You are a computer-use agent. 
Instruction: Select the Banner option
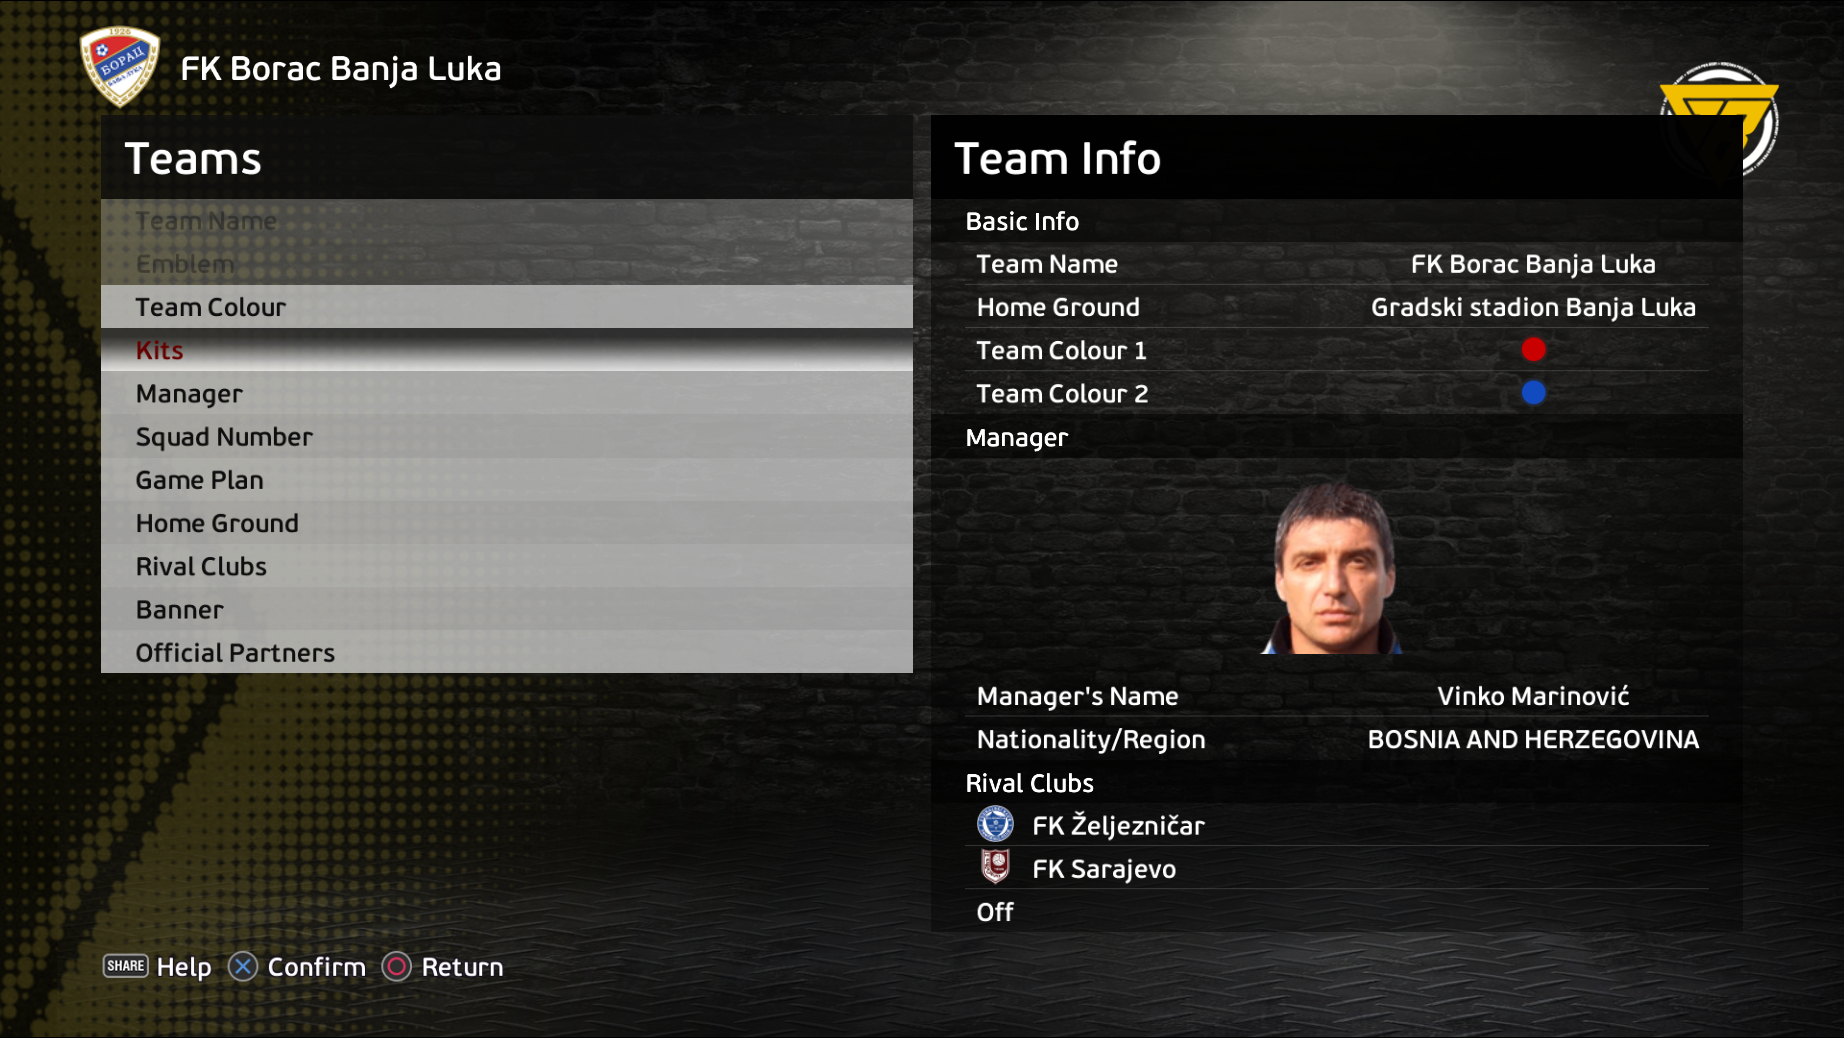(507, 608)
